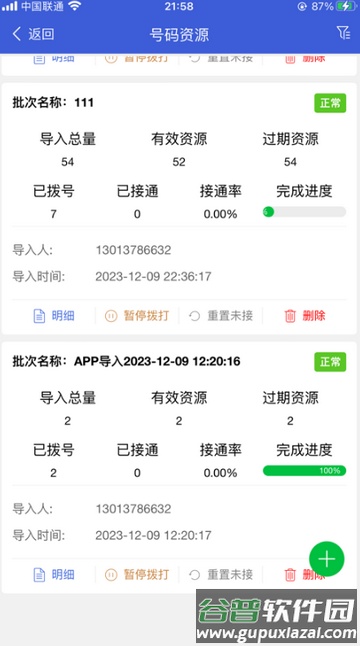Screen dimensions: 360x646
Task: Click the progress bar of batch 111
Action: [x=304, y=212]
